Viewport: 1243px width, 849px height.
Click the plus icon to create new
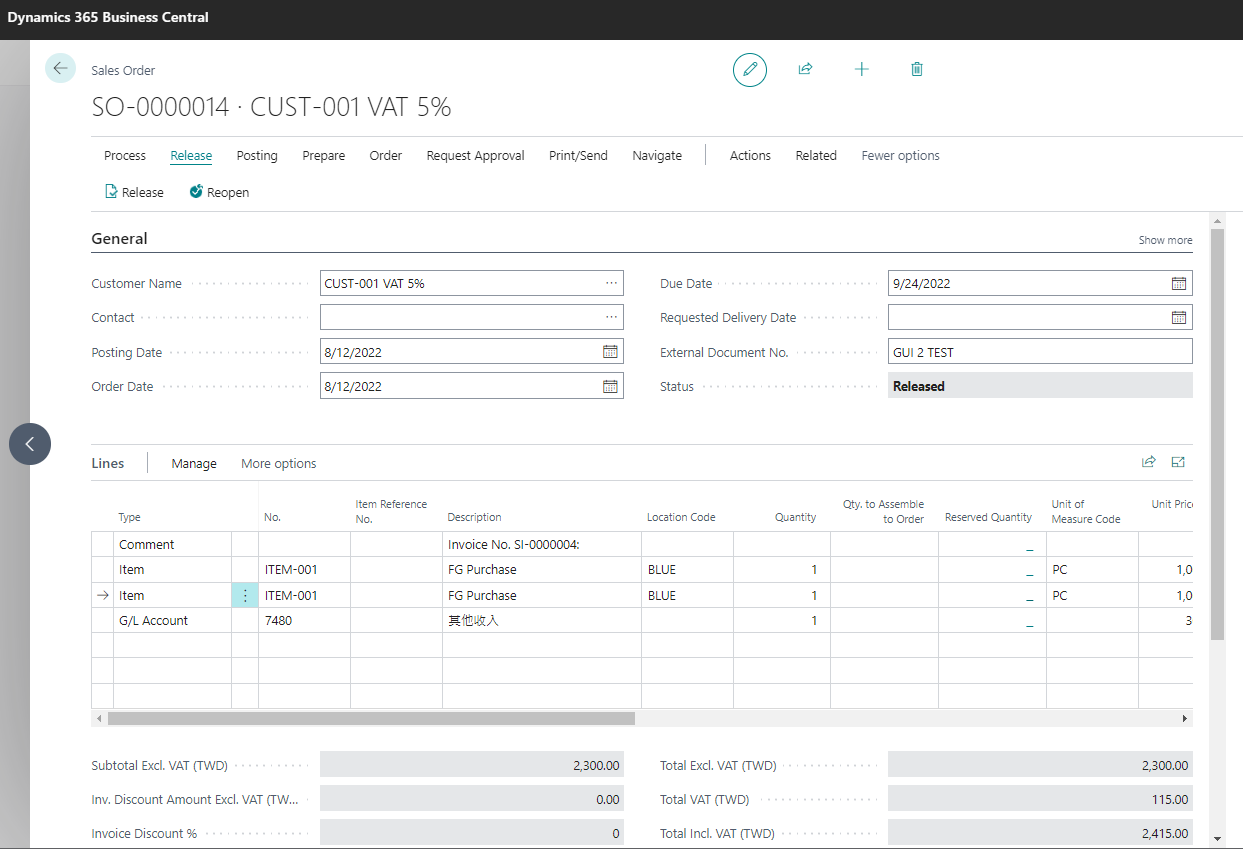[861, 69]
